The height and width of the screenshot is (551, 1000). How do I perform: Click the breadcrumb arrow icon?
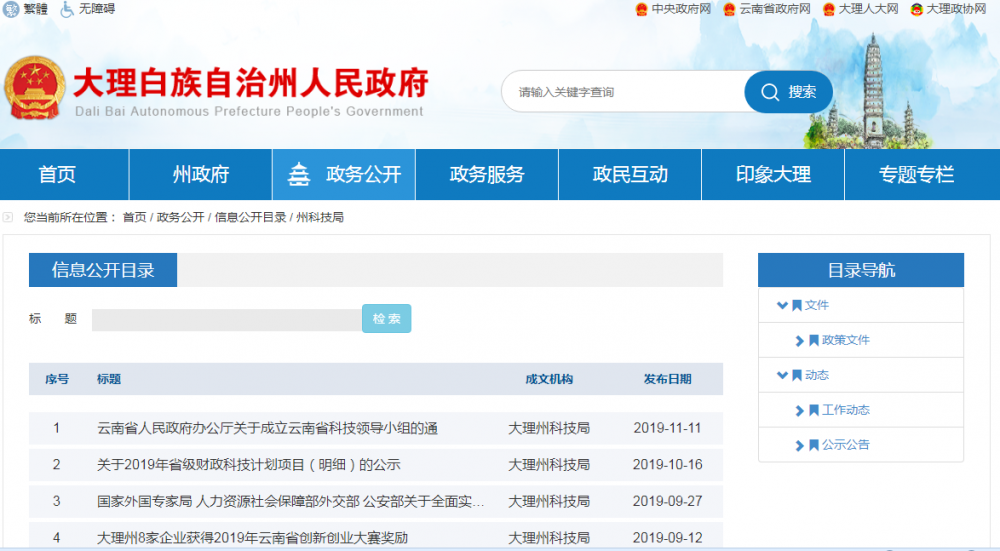coord(8,217)
